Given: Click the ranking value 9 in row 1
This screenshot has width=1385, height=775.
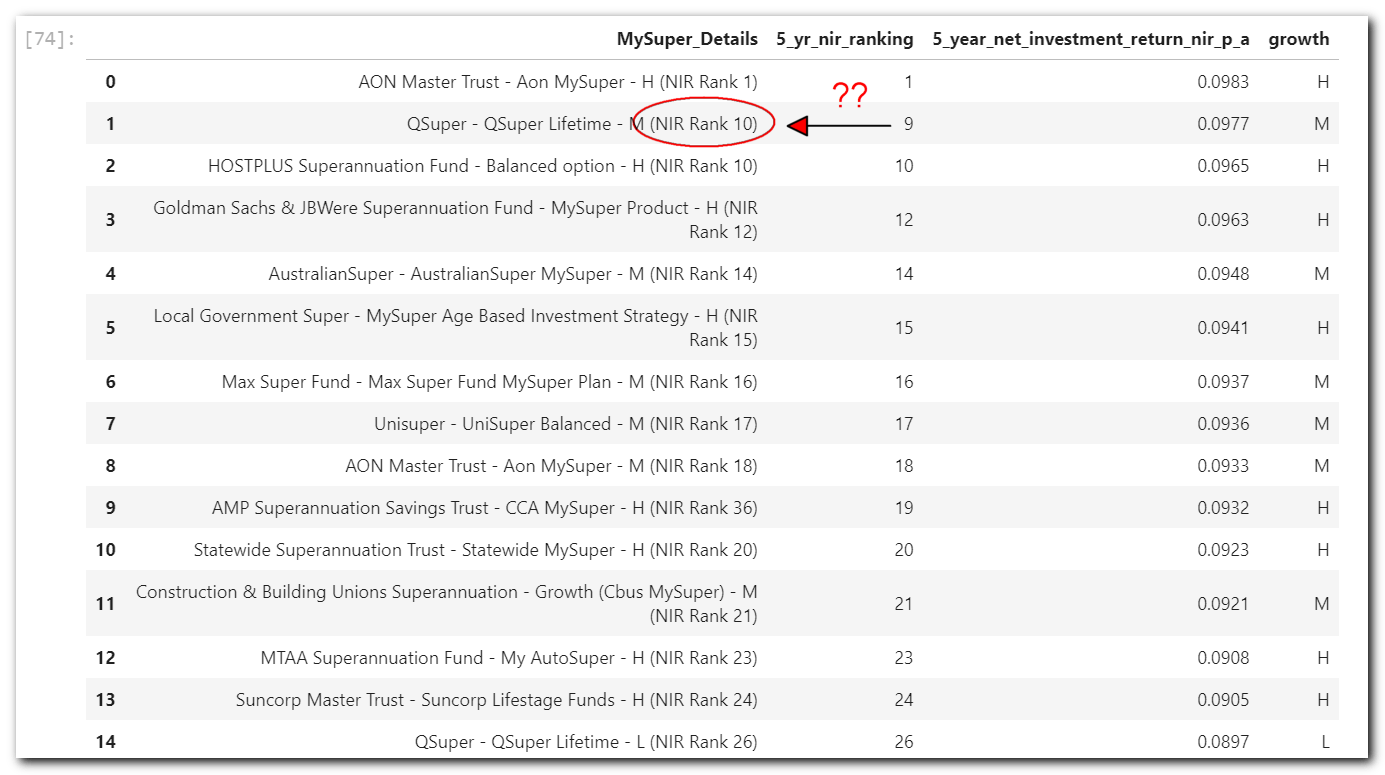Looking at the screenshot, I should coord(907,124).
